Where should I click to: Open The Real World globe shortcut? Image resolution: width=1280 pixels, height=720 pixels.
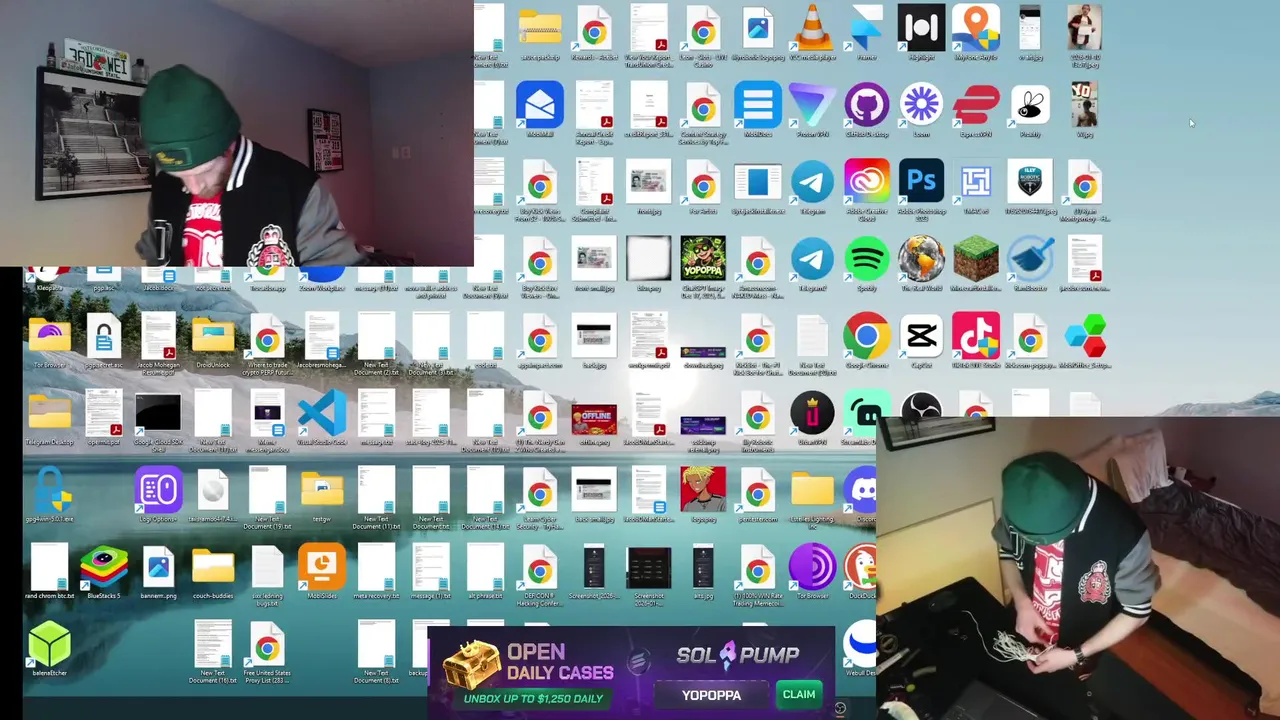coord(921,259)
